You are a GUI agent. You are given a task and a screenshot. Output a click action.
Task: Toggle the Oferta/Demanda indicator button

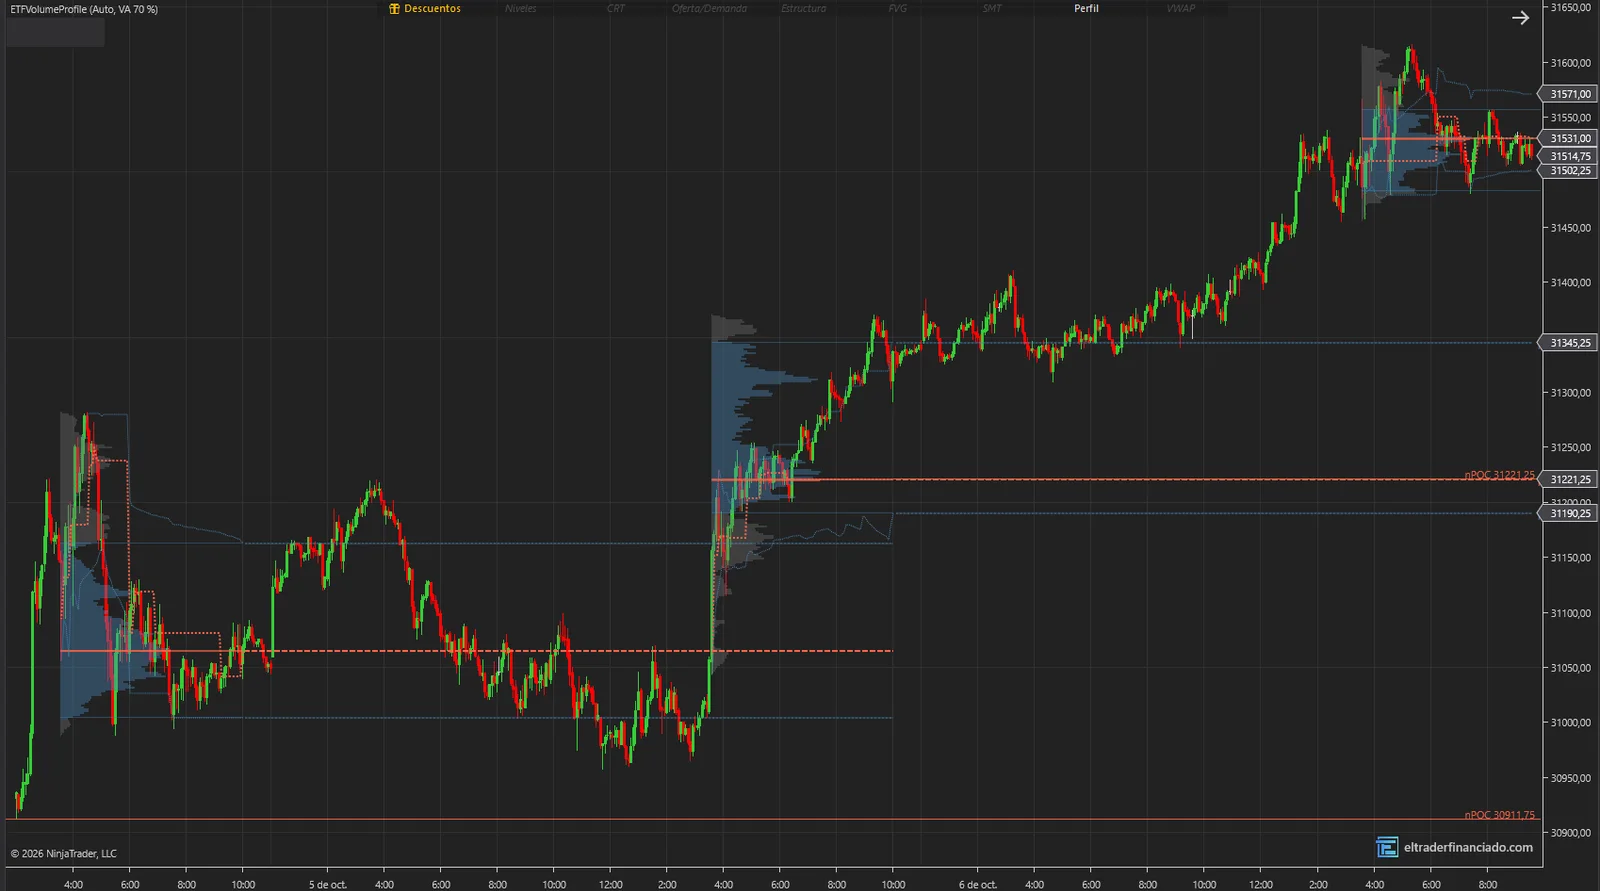(709, 9)
